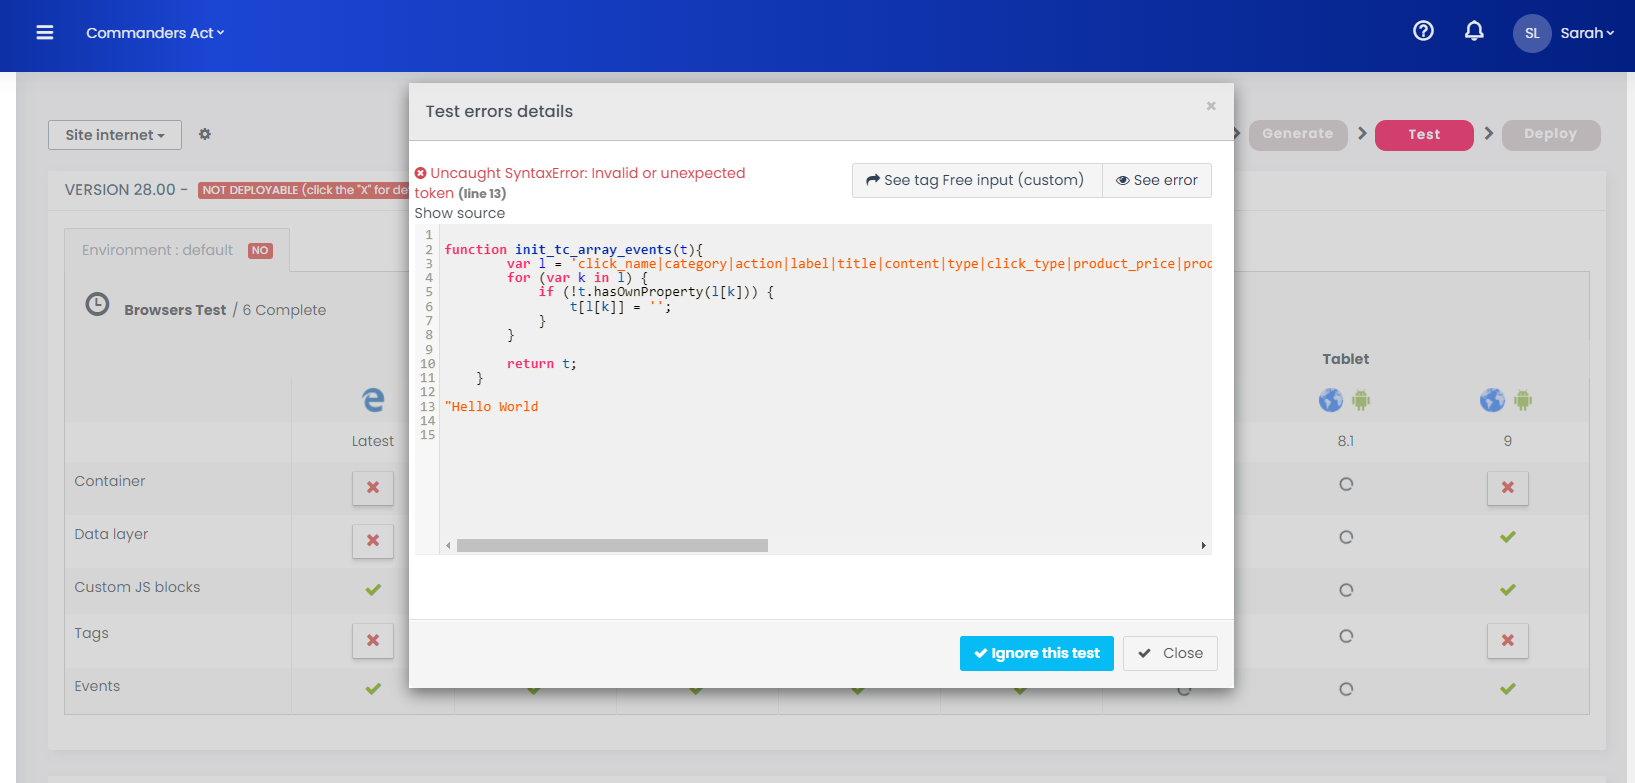This screenshot has width=1635, height=783.
Task: Click the SL user avatar
Action: point(1531,33)
